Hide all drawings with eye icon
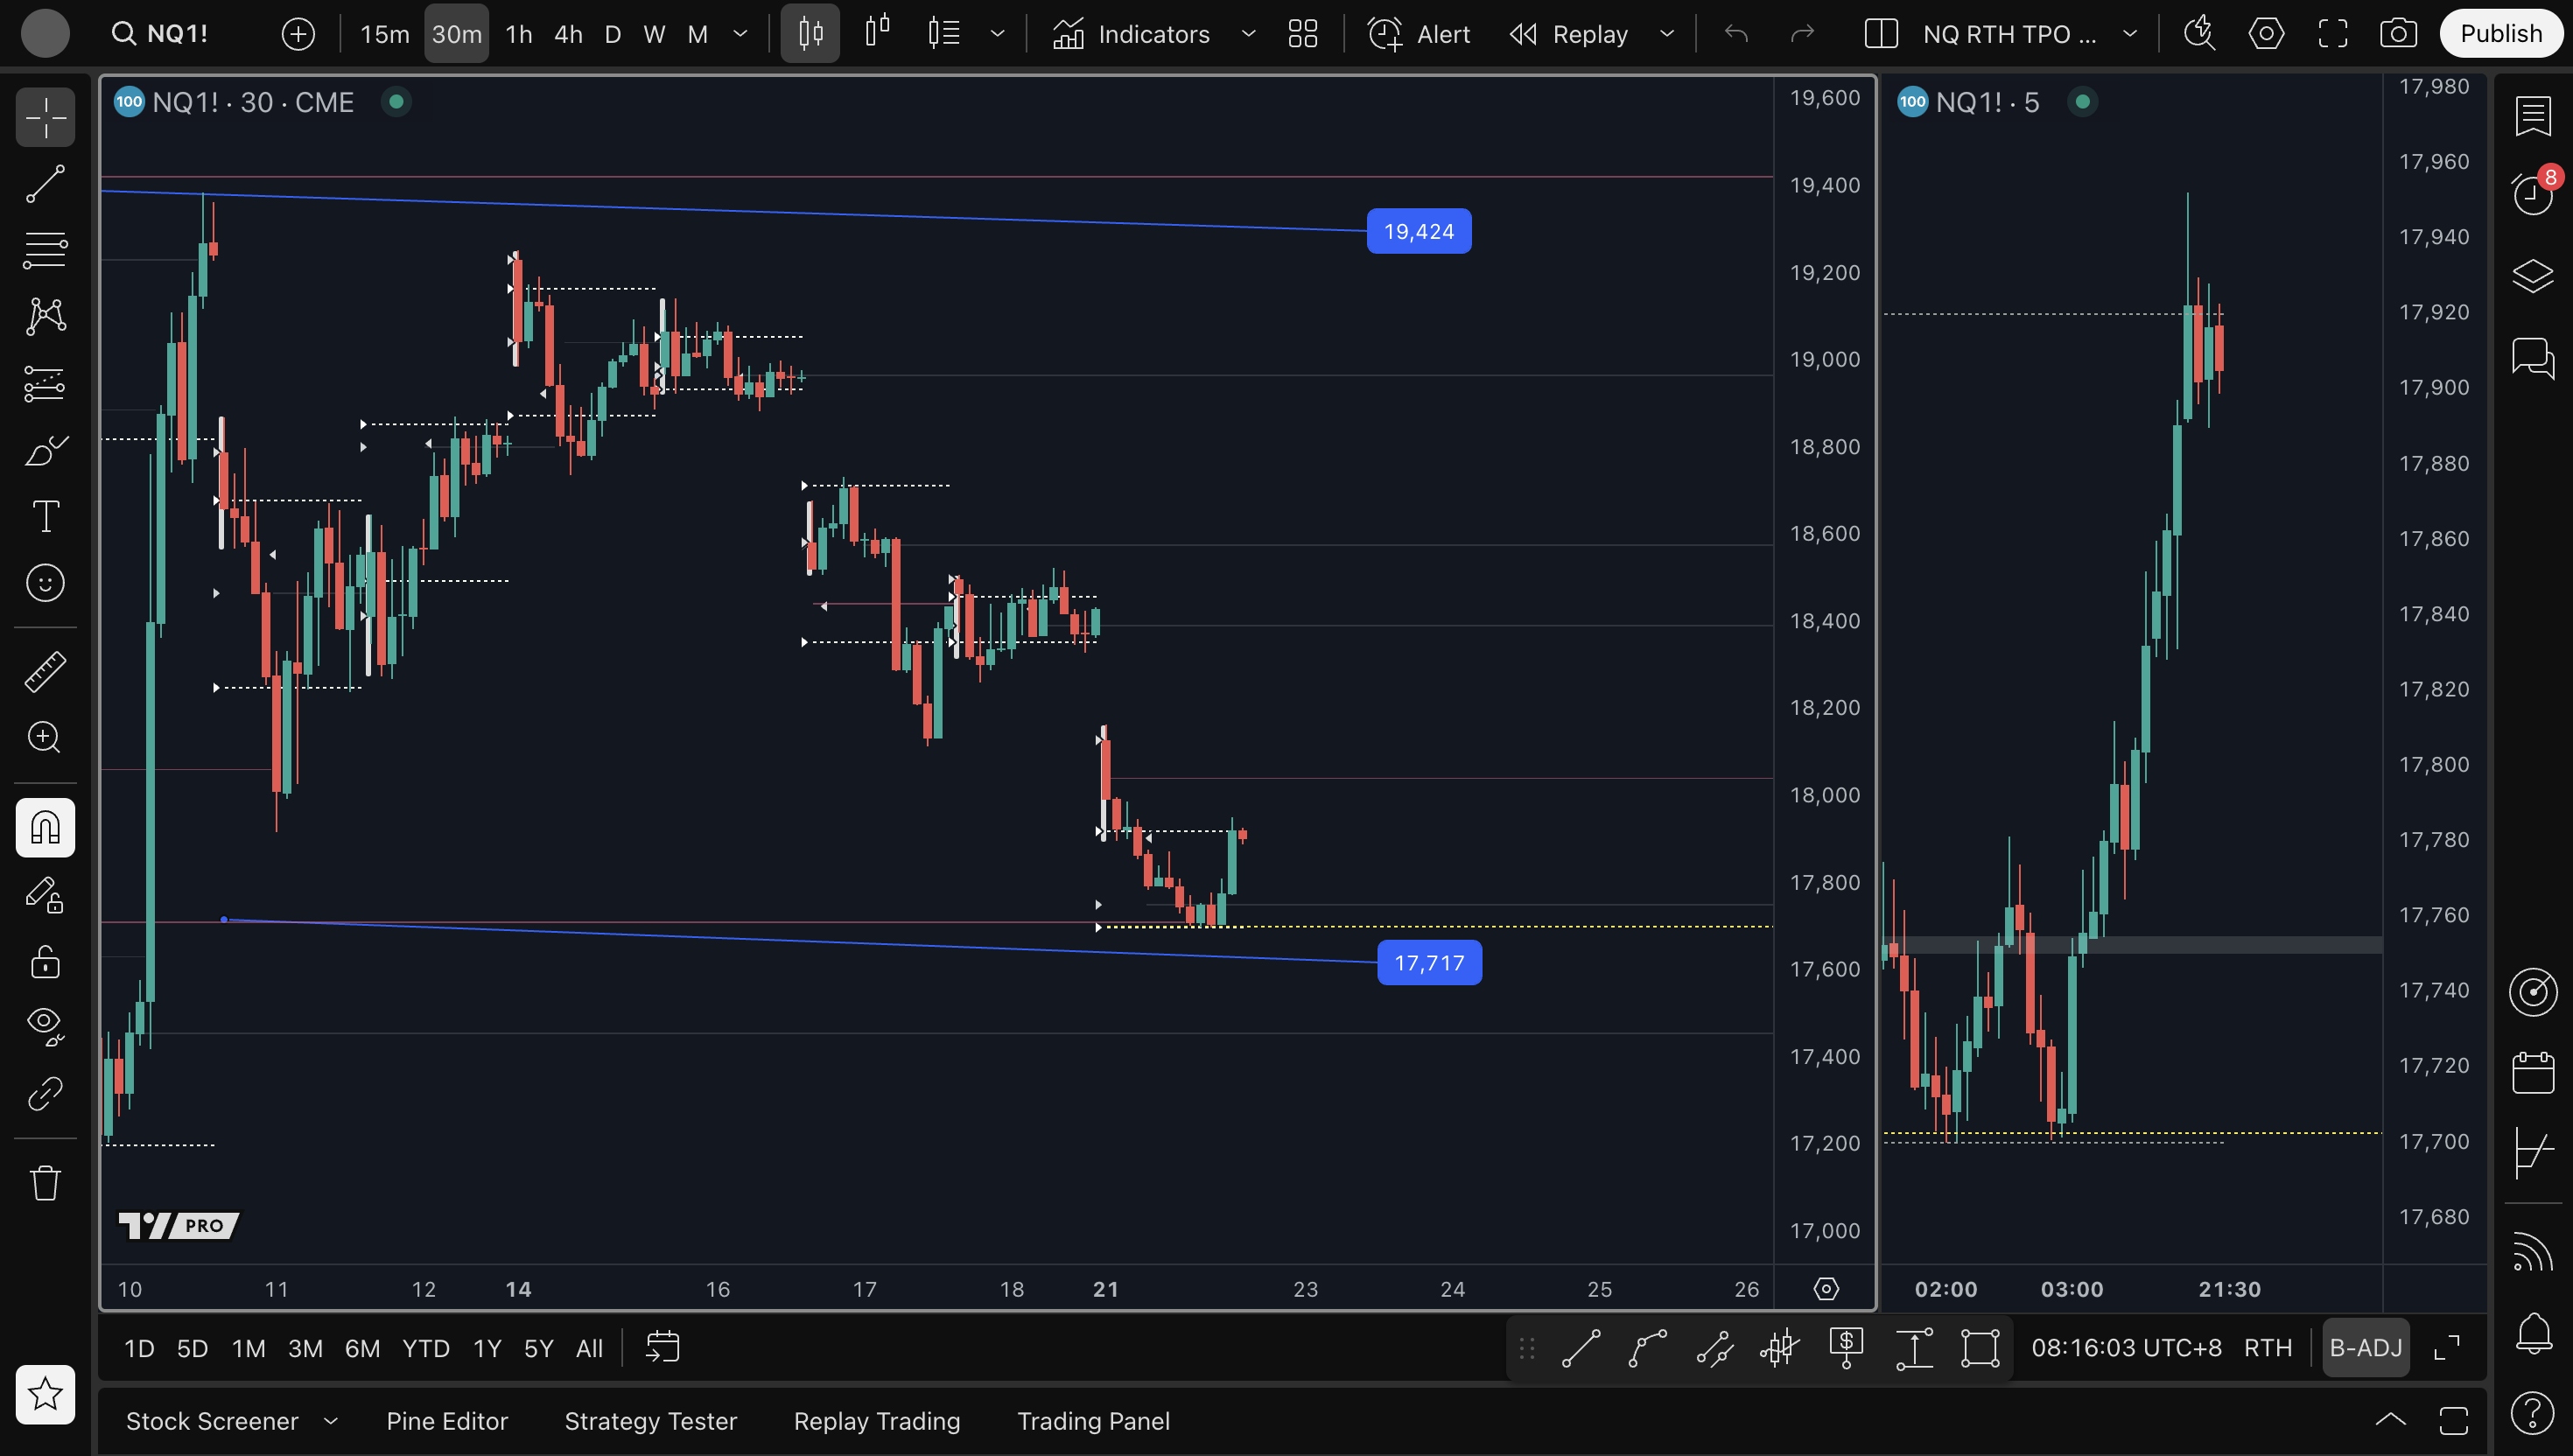 click(x=45, y=1024)
